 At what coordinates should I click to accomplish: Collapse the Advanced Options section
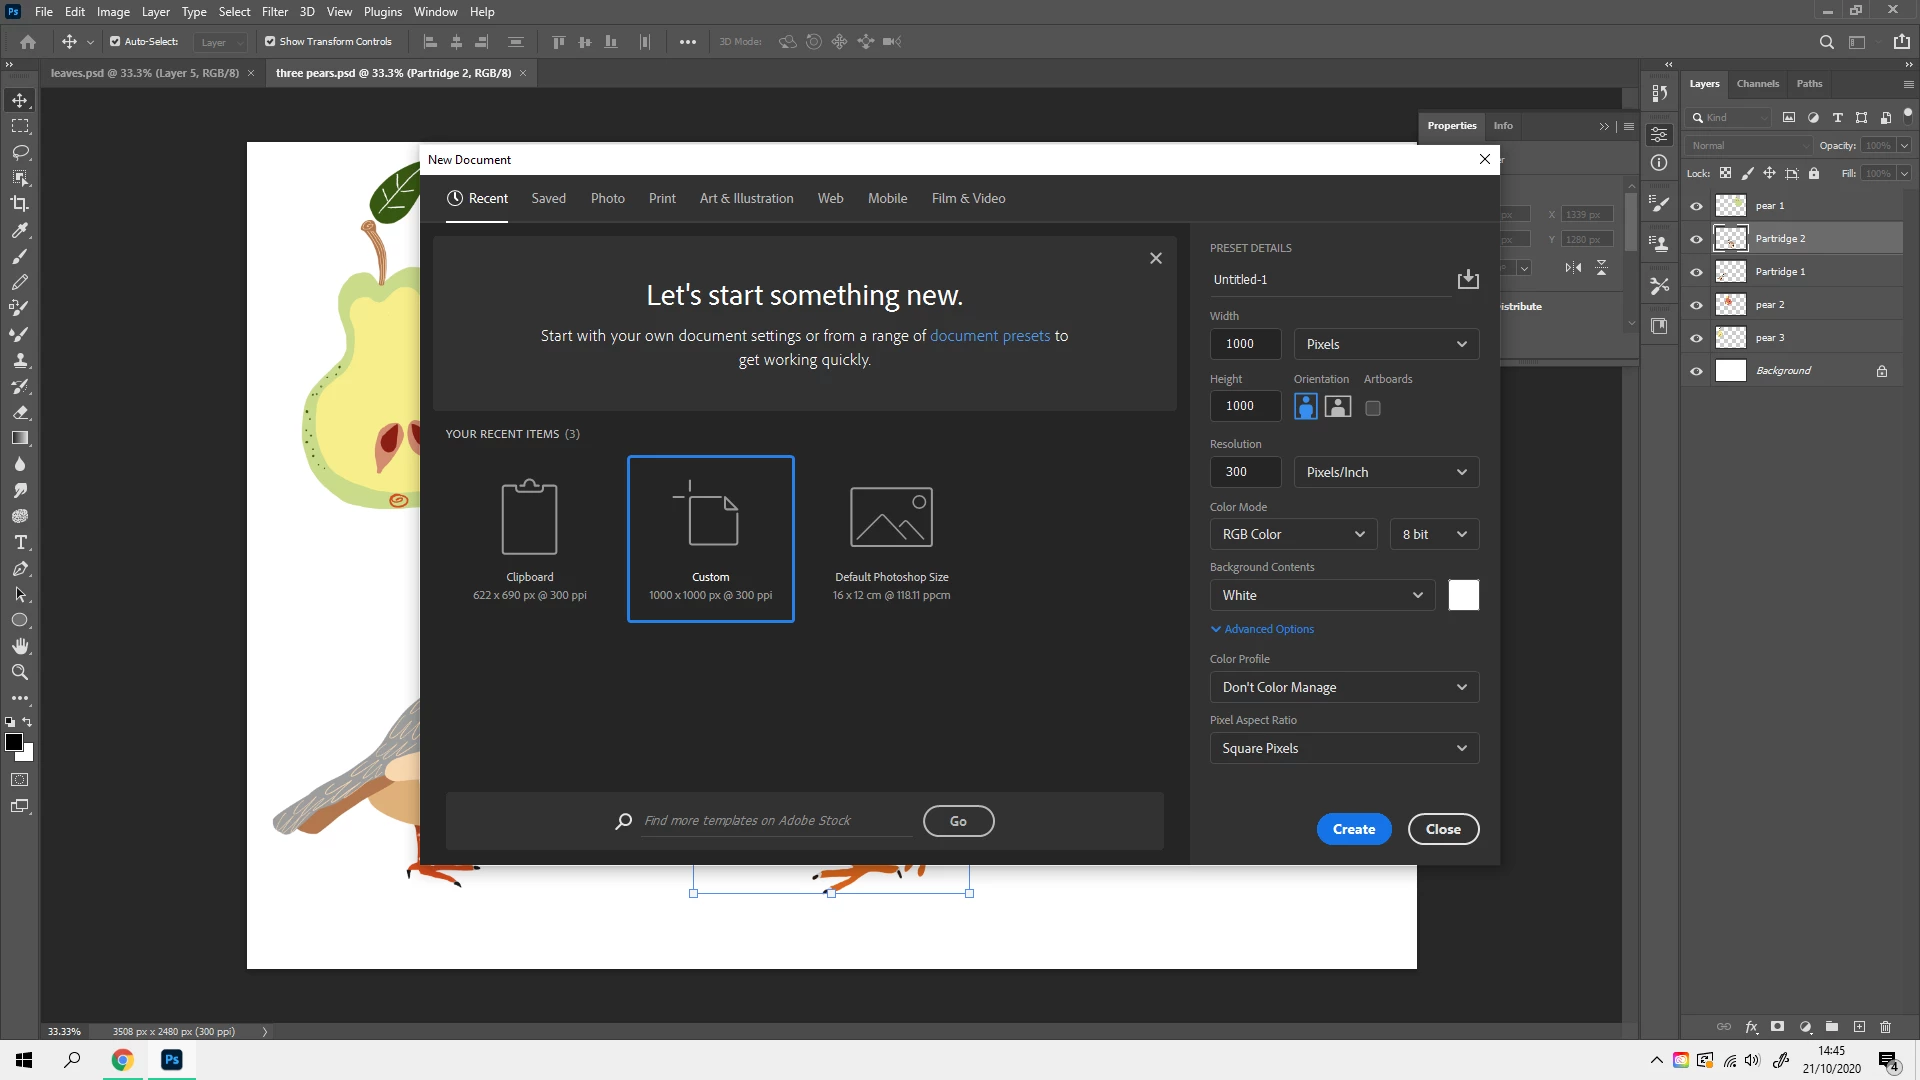pyautogui.click(x=1262, y=629)
